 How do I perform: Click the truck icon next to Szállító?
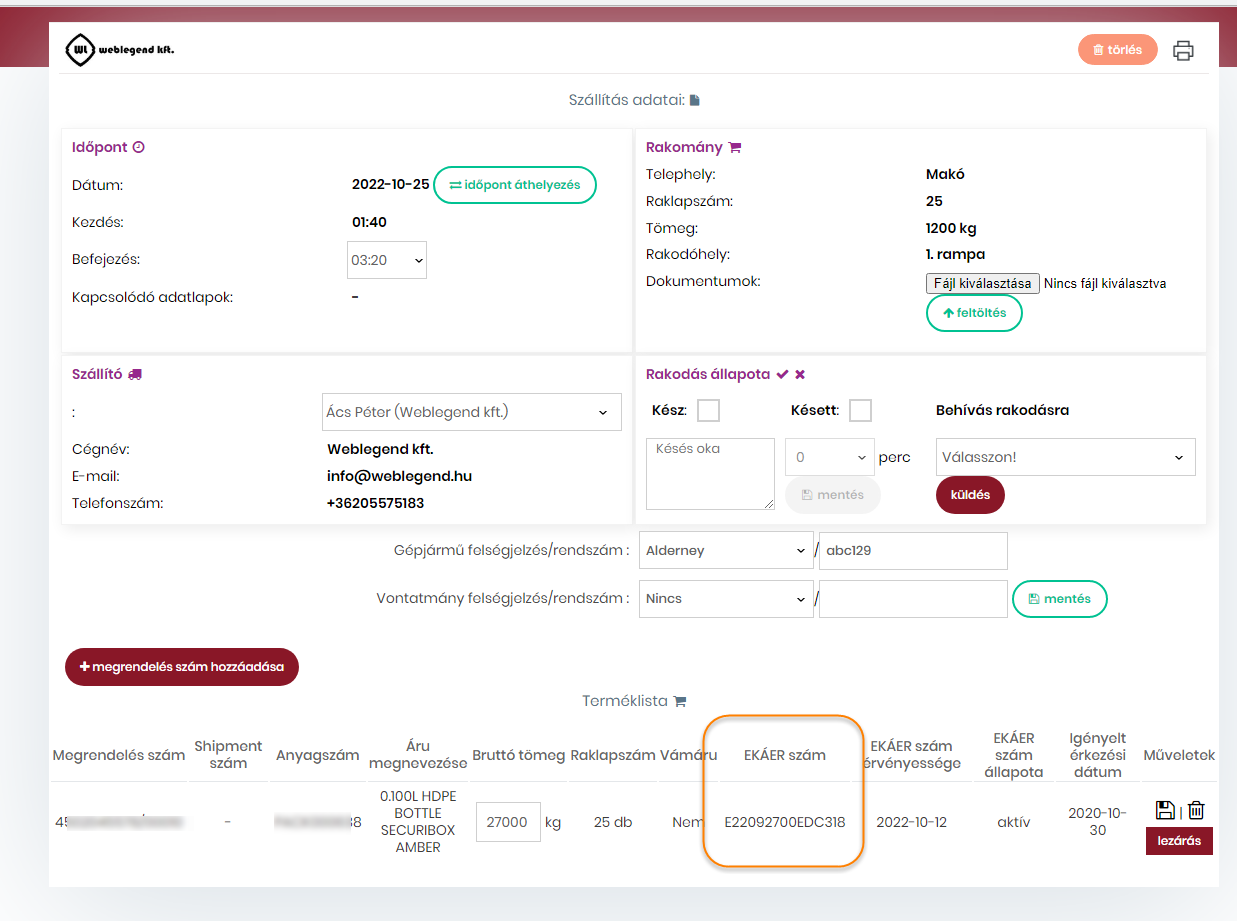135,374
